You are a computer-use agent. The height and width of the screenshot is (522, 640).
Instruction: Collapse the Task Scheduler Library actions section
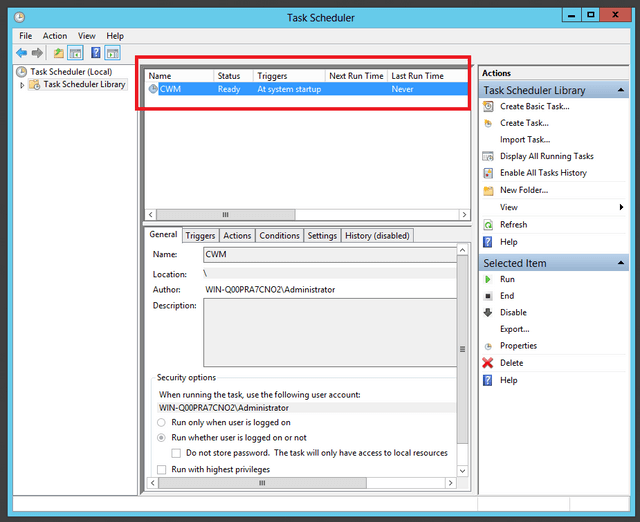coord(621,90)
